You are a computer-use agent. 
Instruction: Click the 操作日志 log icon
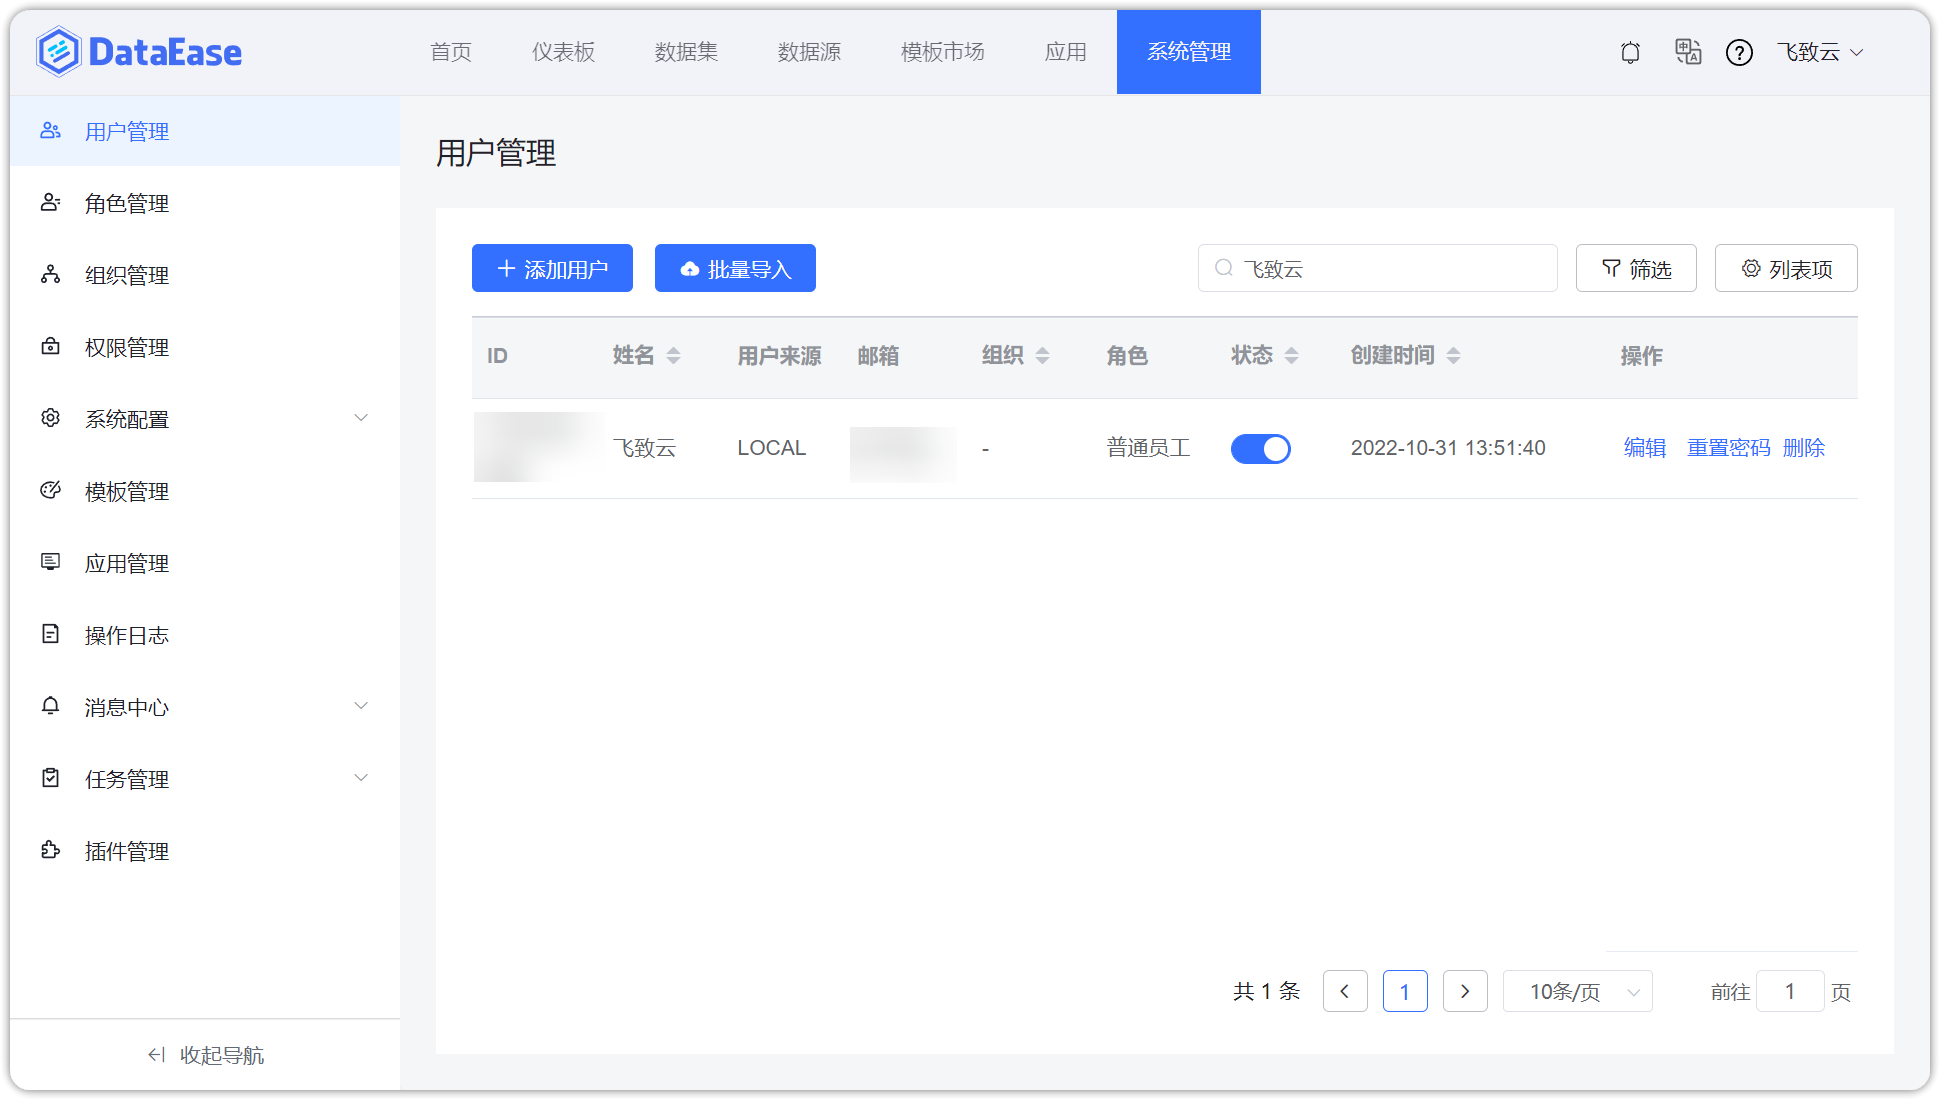click(x=50, y=634)
